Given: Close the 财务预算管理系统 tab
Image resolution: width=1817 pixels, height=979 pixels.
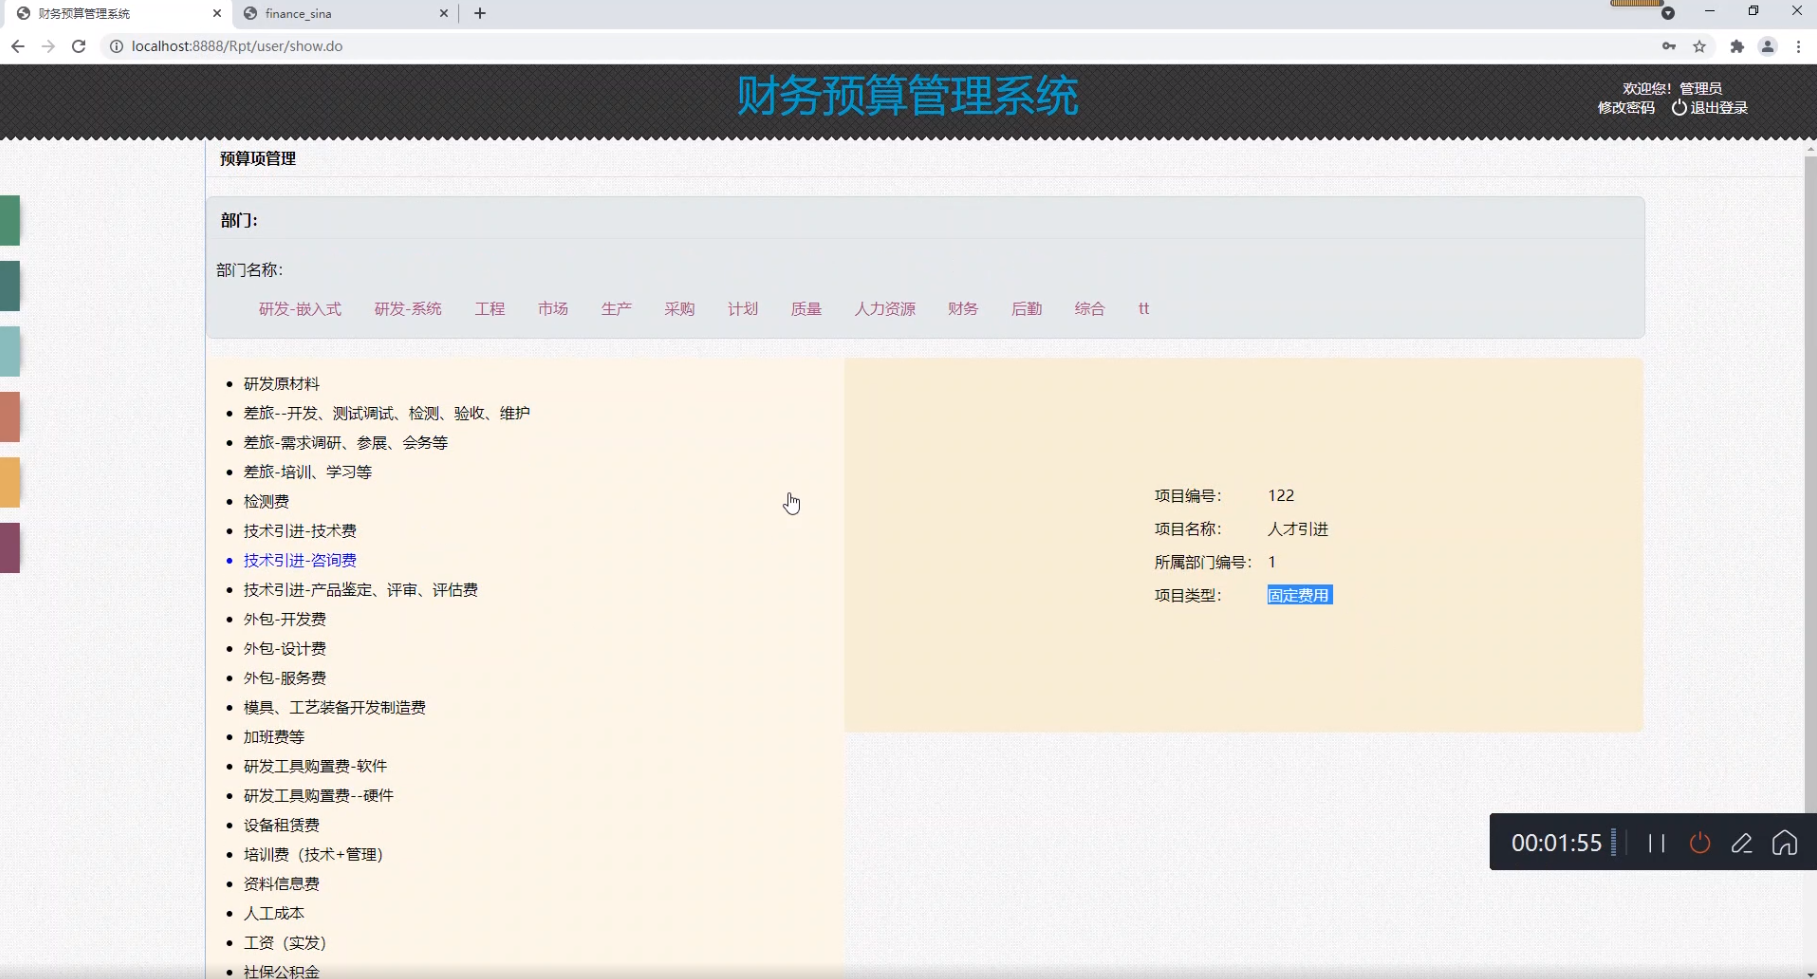Looking at the screenshot, I should point(217,13).
